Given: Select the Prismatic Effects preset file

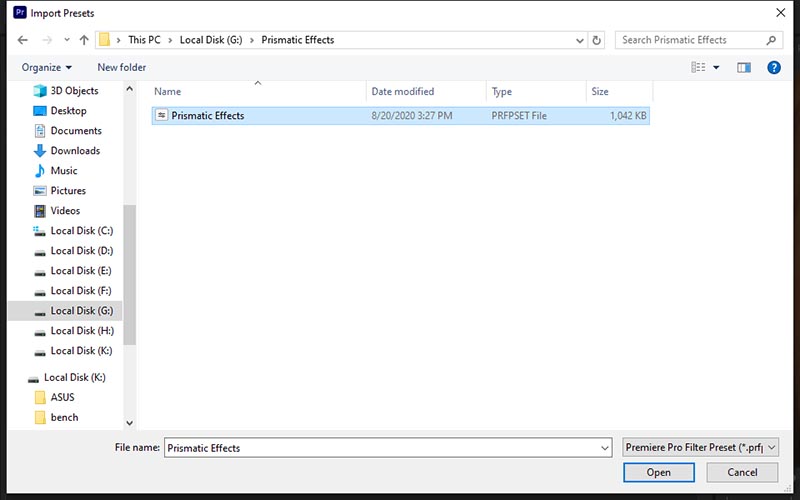Looking at the screenshot, I should (401, 116).
